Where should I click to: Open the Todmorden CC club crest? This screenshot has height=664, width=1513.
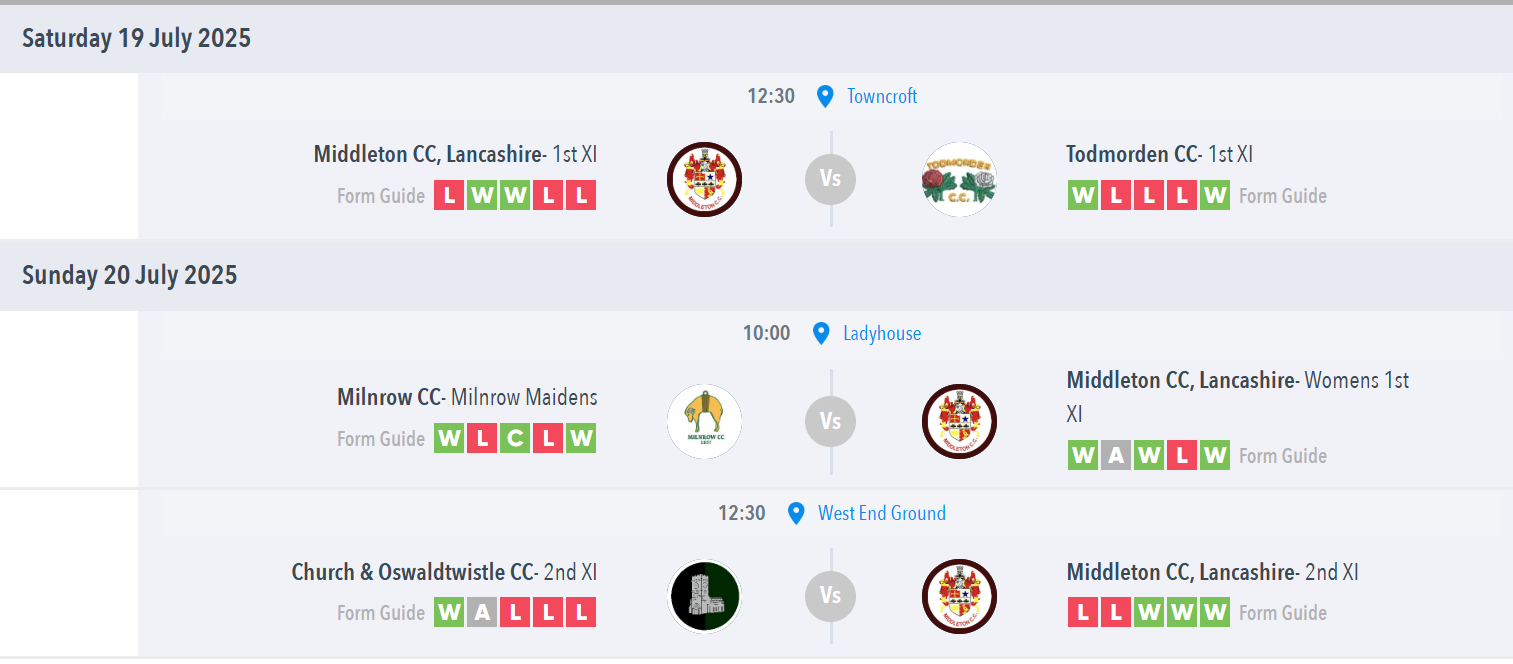coord(959,179)
